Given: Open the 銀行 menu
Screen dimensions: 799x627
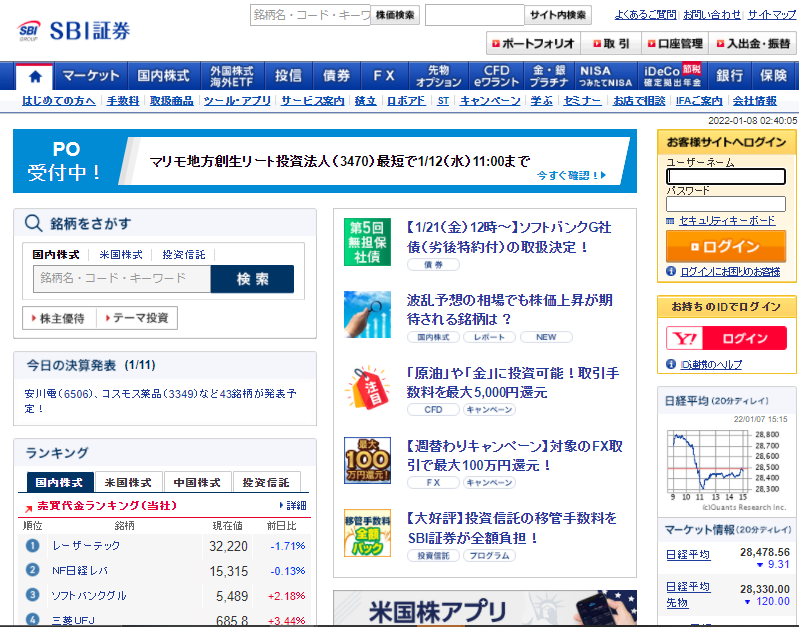Looking at the screenshot, I should [x=730, y=76].
